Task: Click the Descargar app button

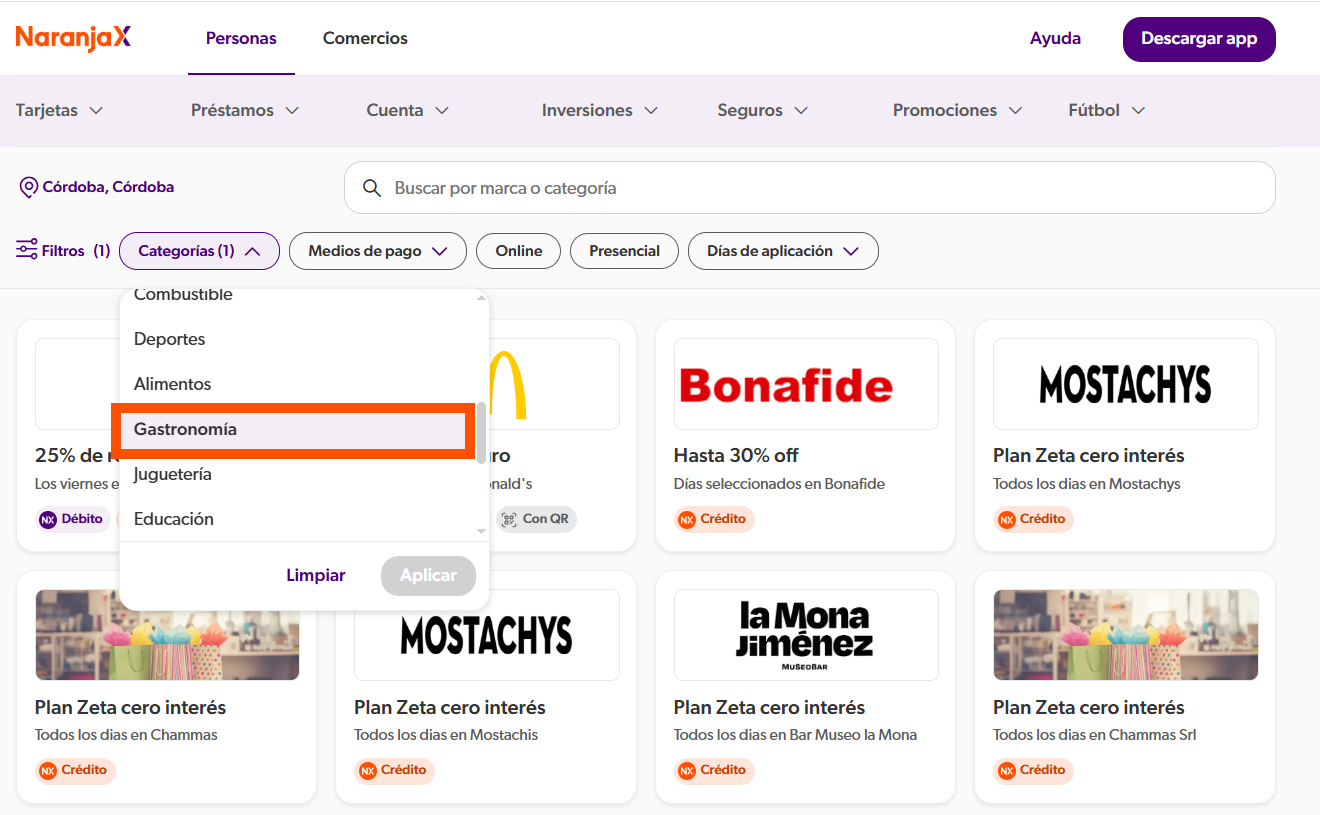Action: pyautogui.click(x=1198, y=39)
